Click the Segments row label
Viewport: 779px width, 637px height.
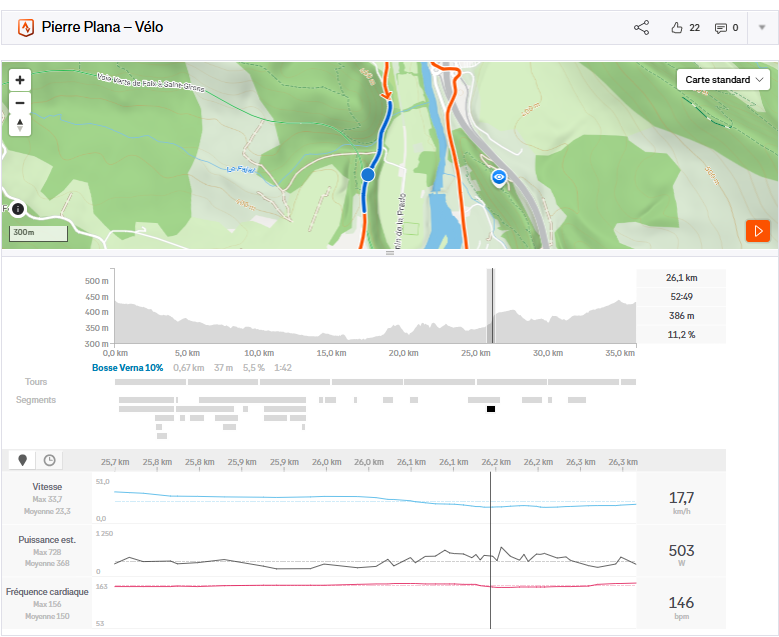(x=36, y=399)
